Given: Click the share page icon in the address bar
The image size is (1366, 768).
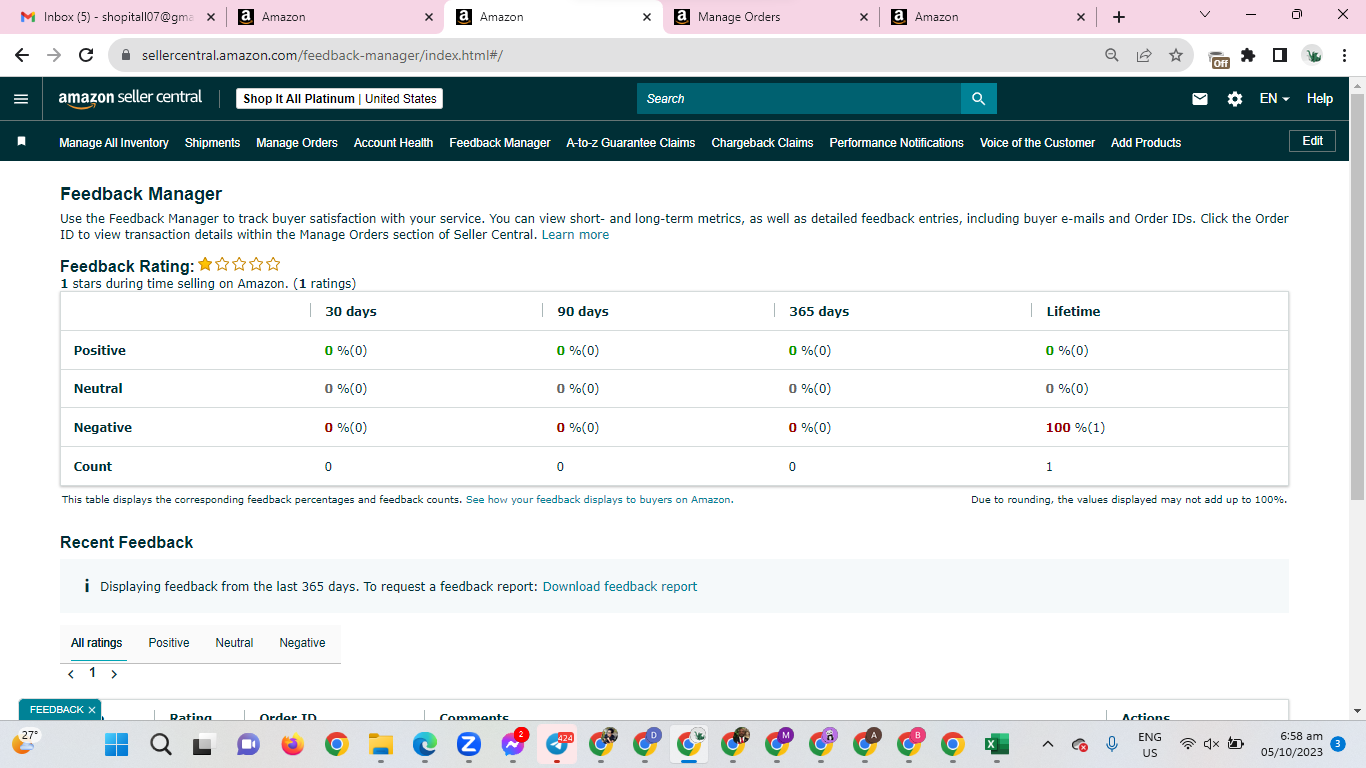Looking at the screenshot, I should [x=1144, y=55].
